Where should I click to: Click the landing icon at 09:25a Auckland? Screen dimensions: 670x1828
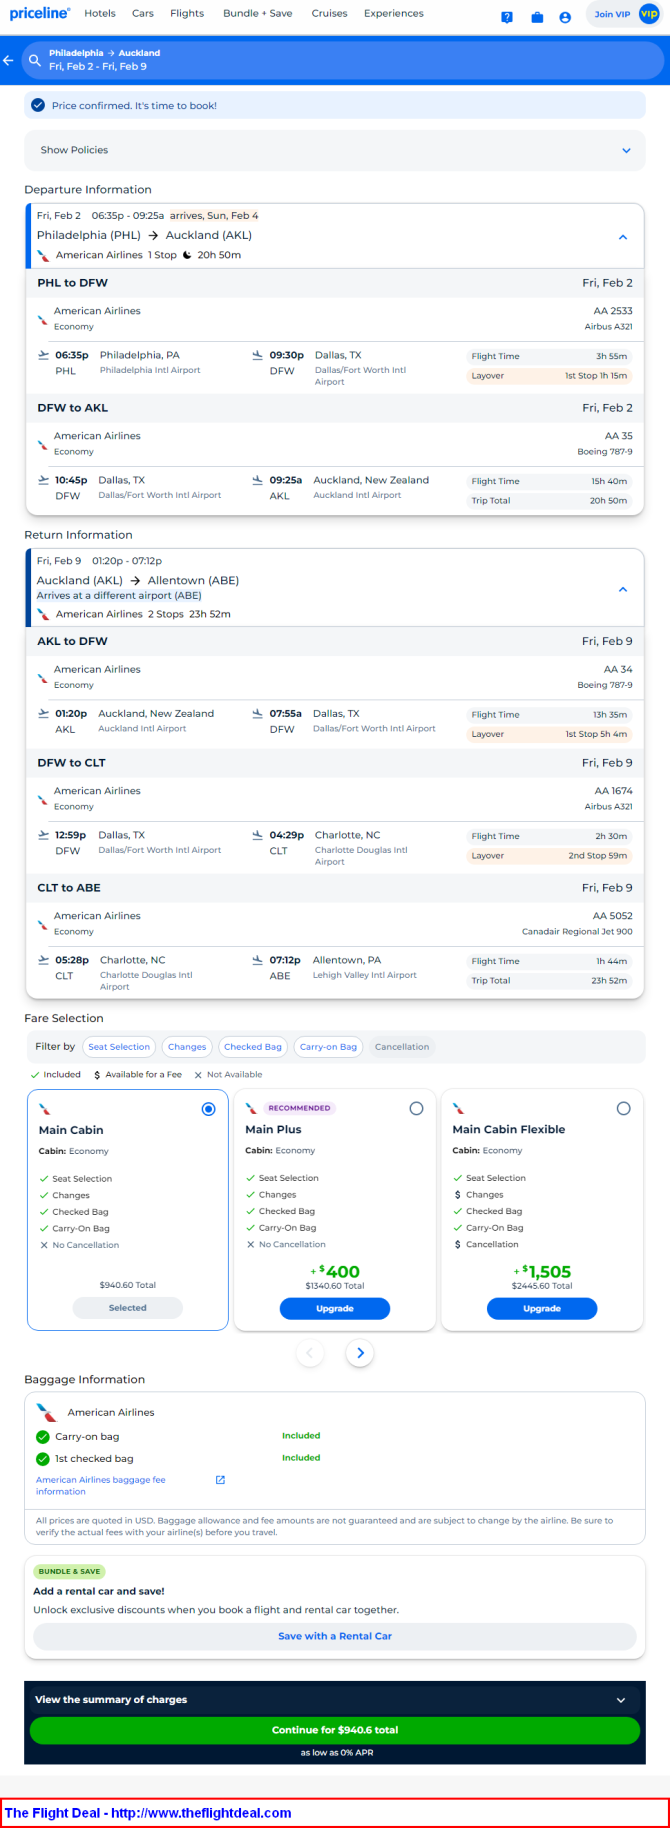click(x=257, y=480)
